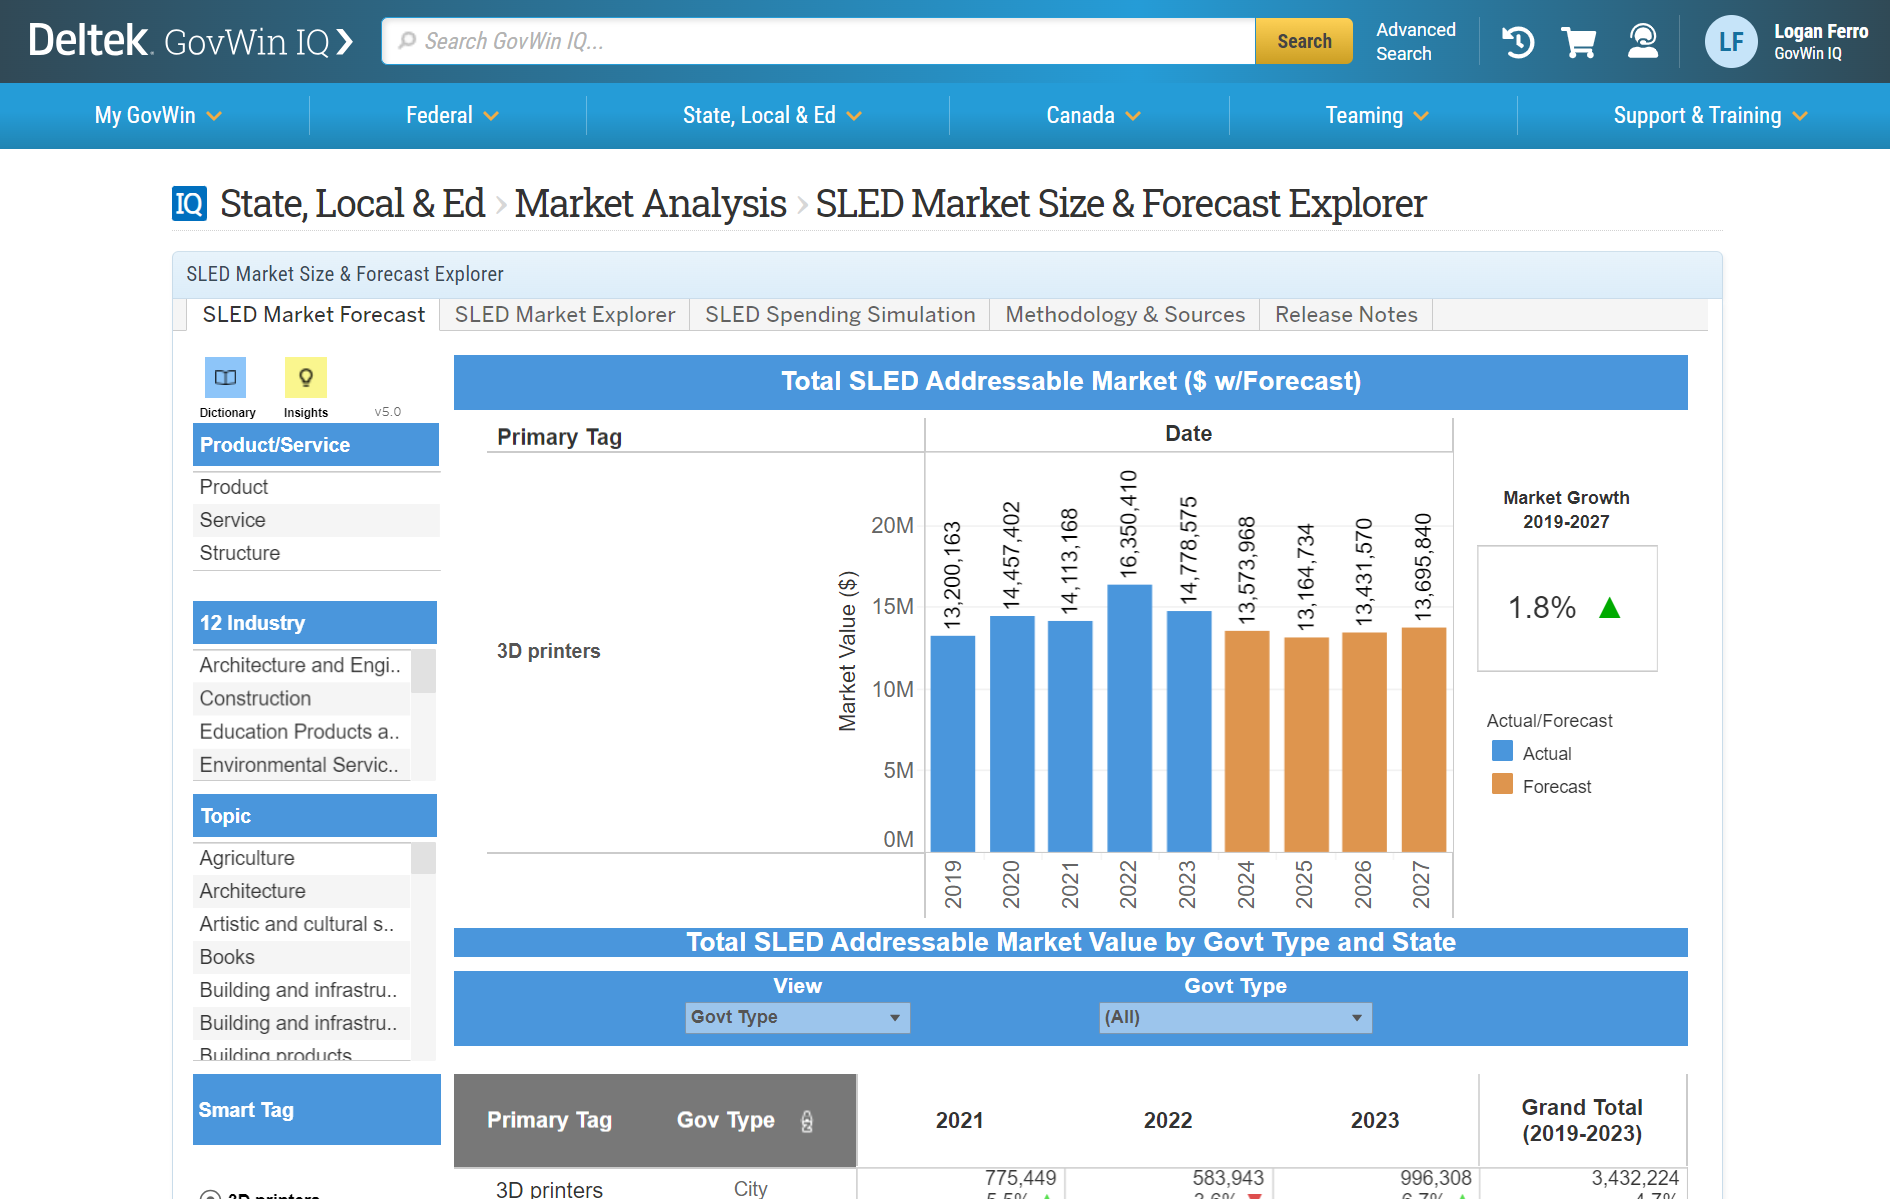The width and height of the screenshot is (1890, 1199).
Task: Select the 3D printers radio button
Action: 210,1195
